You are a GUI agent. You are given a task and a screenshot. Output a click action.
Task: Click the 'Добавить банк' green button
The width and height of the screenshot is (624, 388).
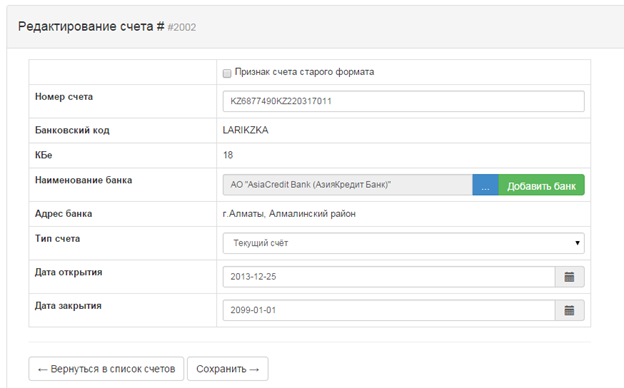click(541, 185)
